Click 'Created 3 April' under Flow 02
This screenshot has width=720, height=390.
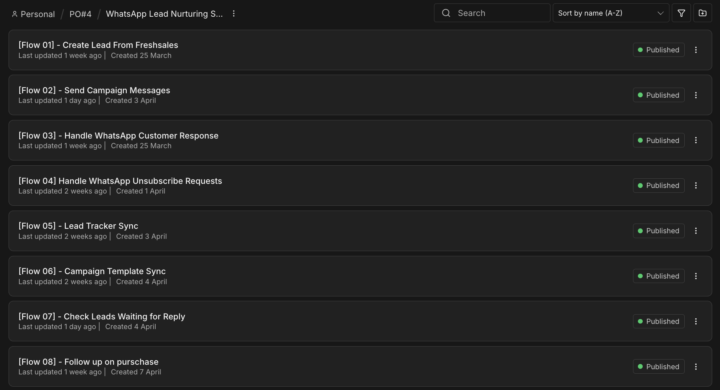click(x=130, y=101)
